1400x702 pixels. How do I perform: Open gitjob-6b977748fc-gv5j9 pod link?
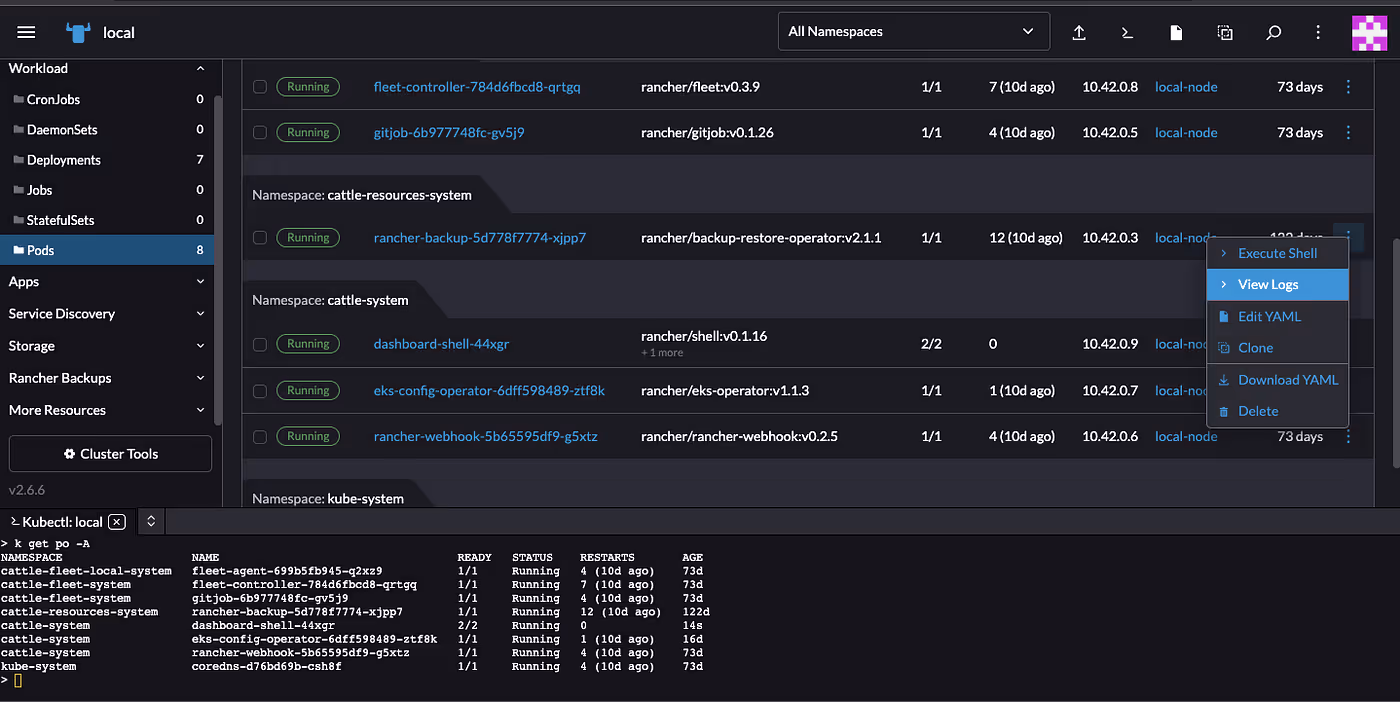449,132
